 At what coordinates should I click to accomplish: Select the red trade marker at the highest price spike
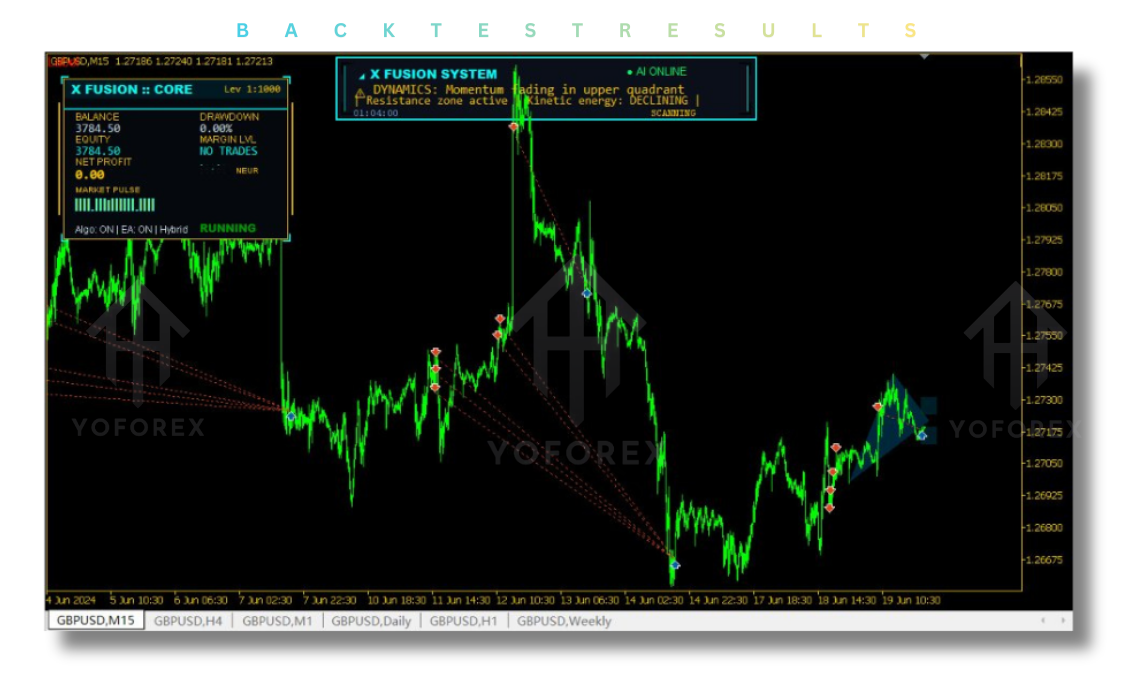point(513,127)
